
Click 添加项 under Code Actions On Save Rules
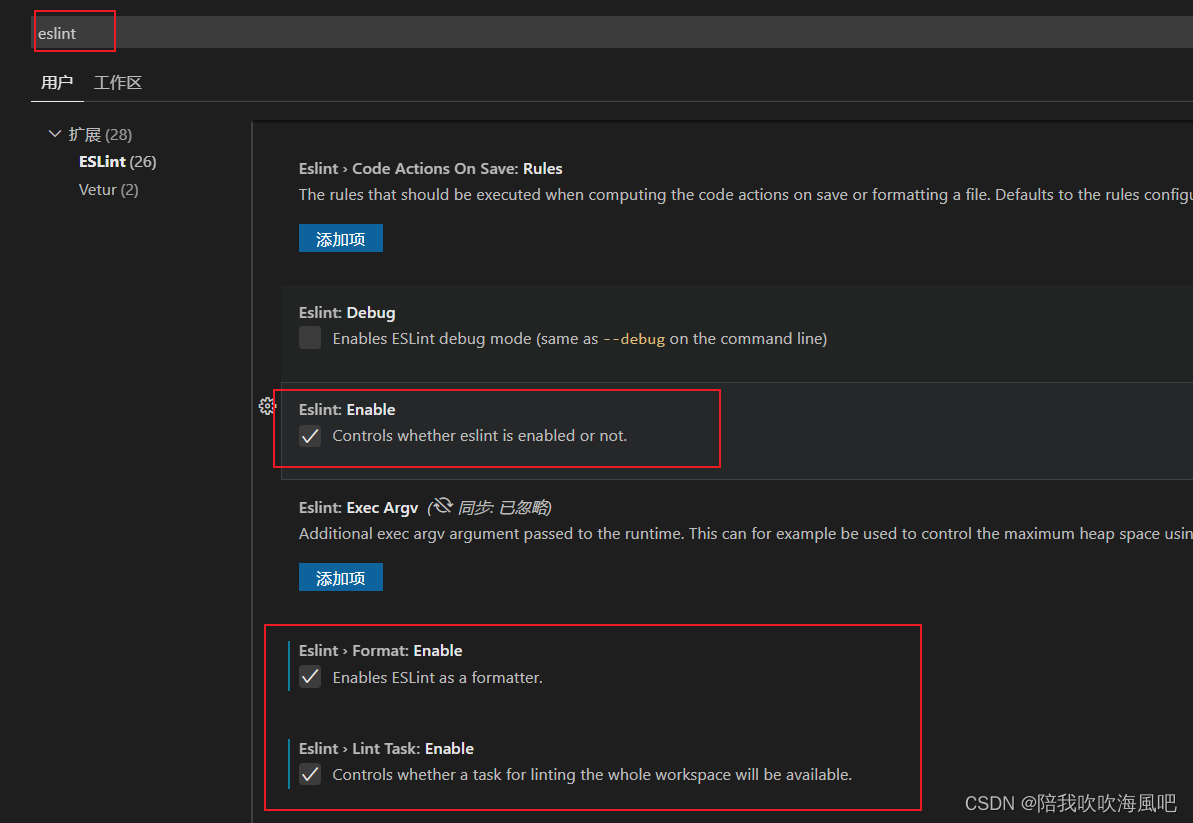340,238
